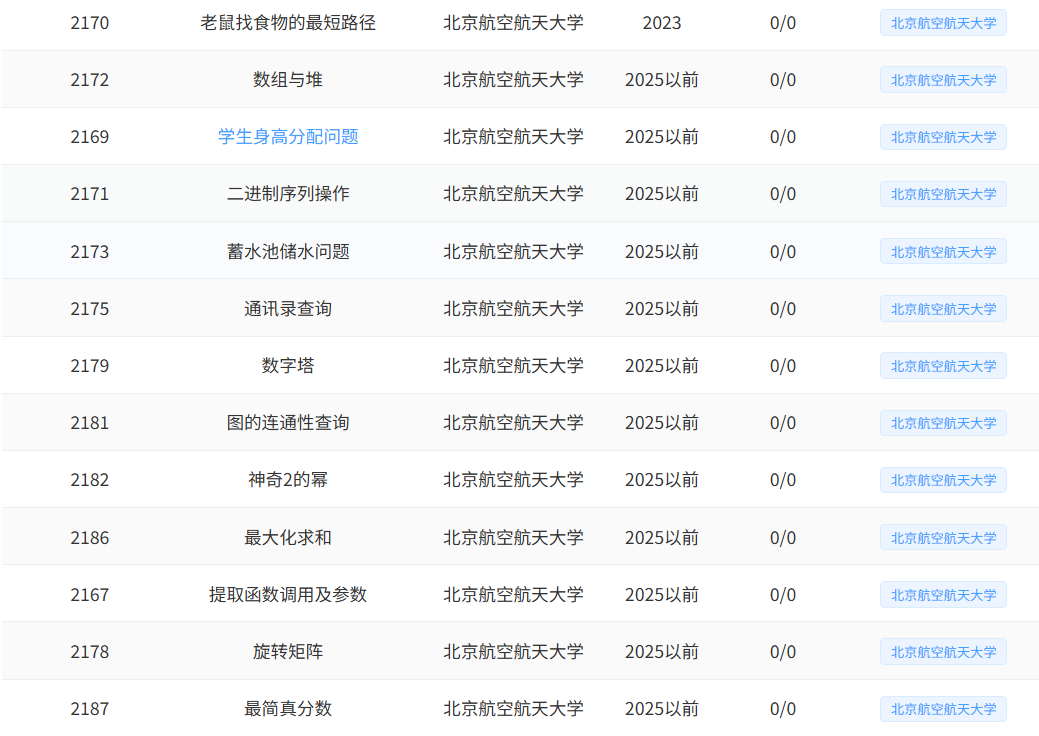Select problem ID 2173
The width and height of the screenshot is (1039, 736).
coord(89,252)
